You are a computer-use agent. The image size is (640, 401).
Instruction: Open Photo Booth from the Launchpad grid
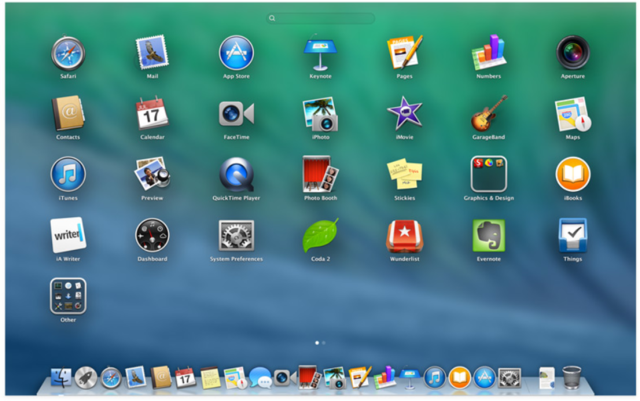[320, 174]
